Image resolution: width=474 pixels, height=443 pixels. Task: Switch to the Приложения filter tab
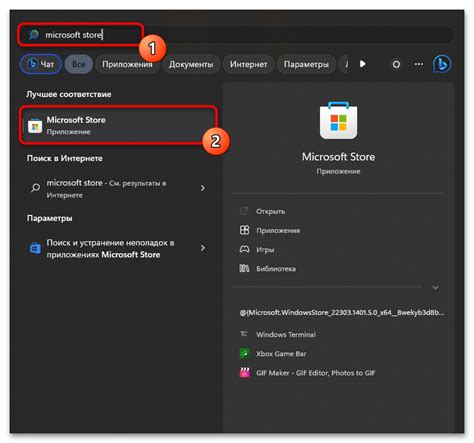point(127,64)
